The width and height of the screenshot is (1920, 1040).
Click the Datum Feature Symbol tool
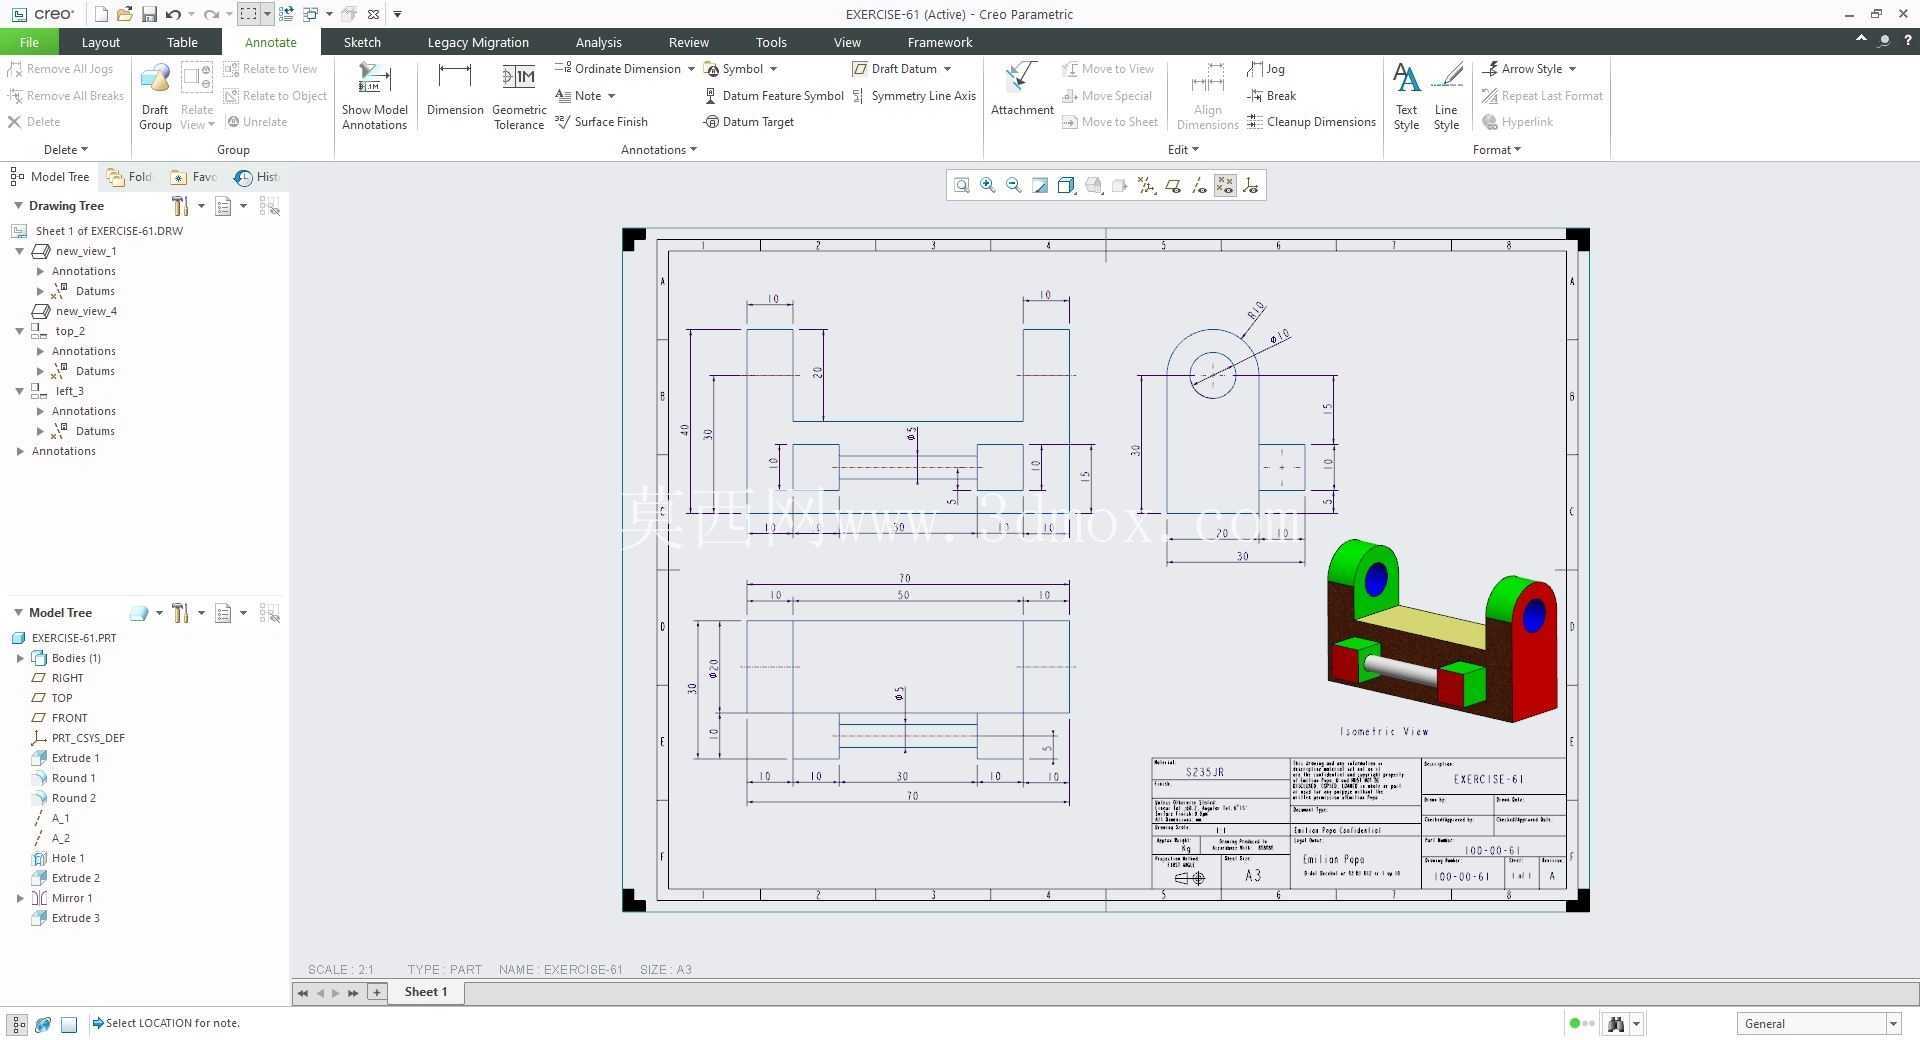click(x=774, y=96)
